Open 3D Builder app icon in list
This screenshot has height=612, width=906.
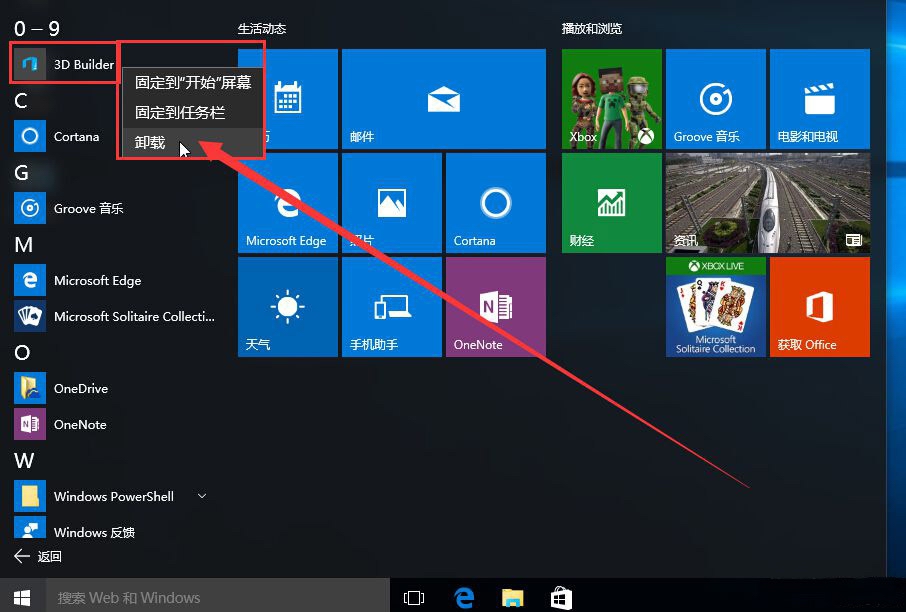tap(29, 64)
